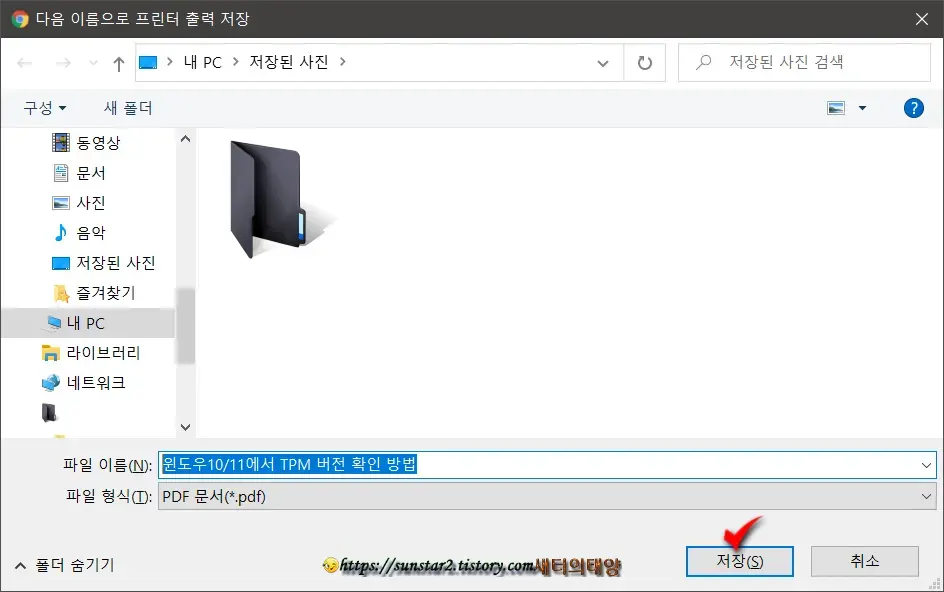Refresh the 저장된 사진 folder view
Image resolution: width=944 pixels, height=592 pixels.
644,61
